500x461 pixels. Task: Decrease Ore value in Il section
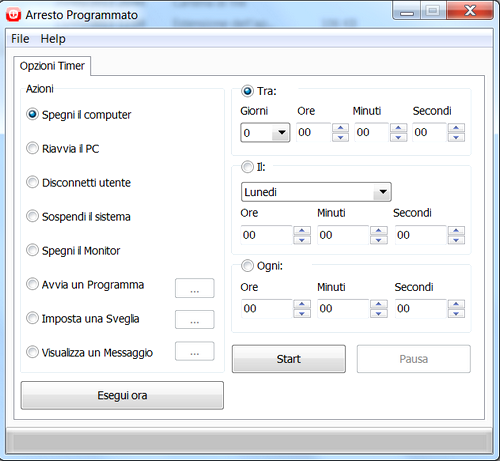(x=302, y=240)
